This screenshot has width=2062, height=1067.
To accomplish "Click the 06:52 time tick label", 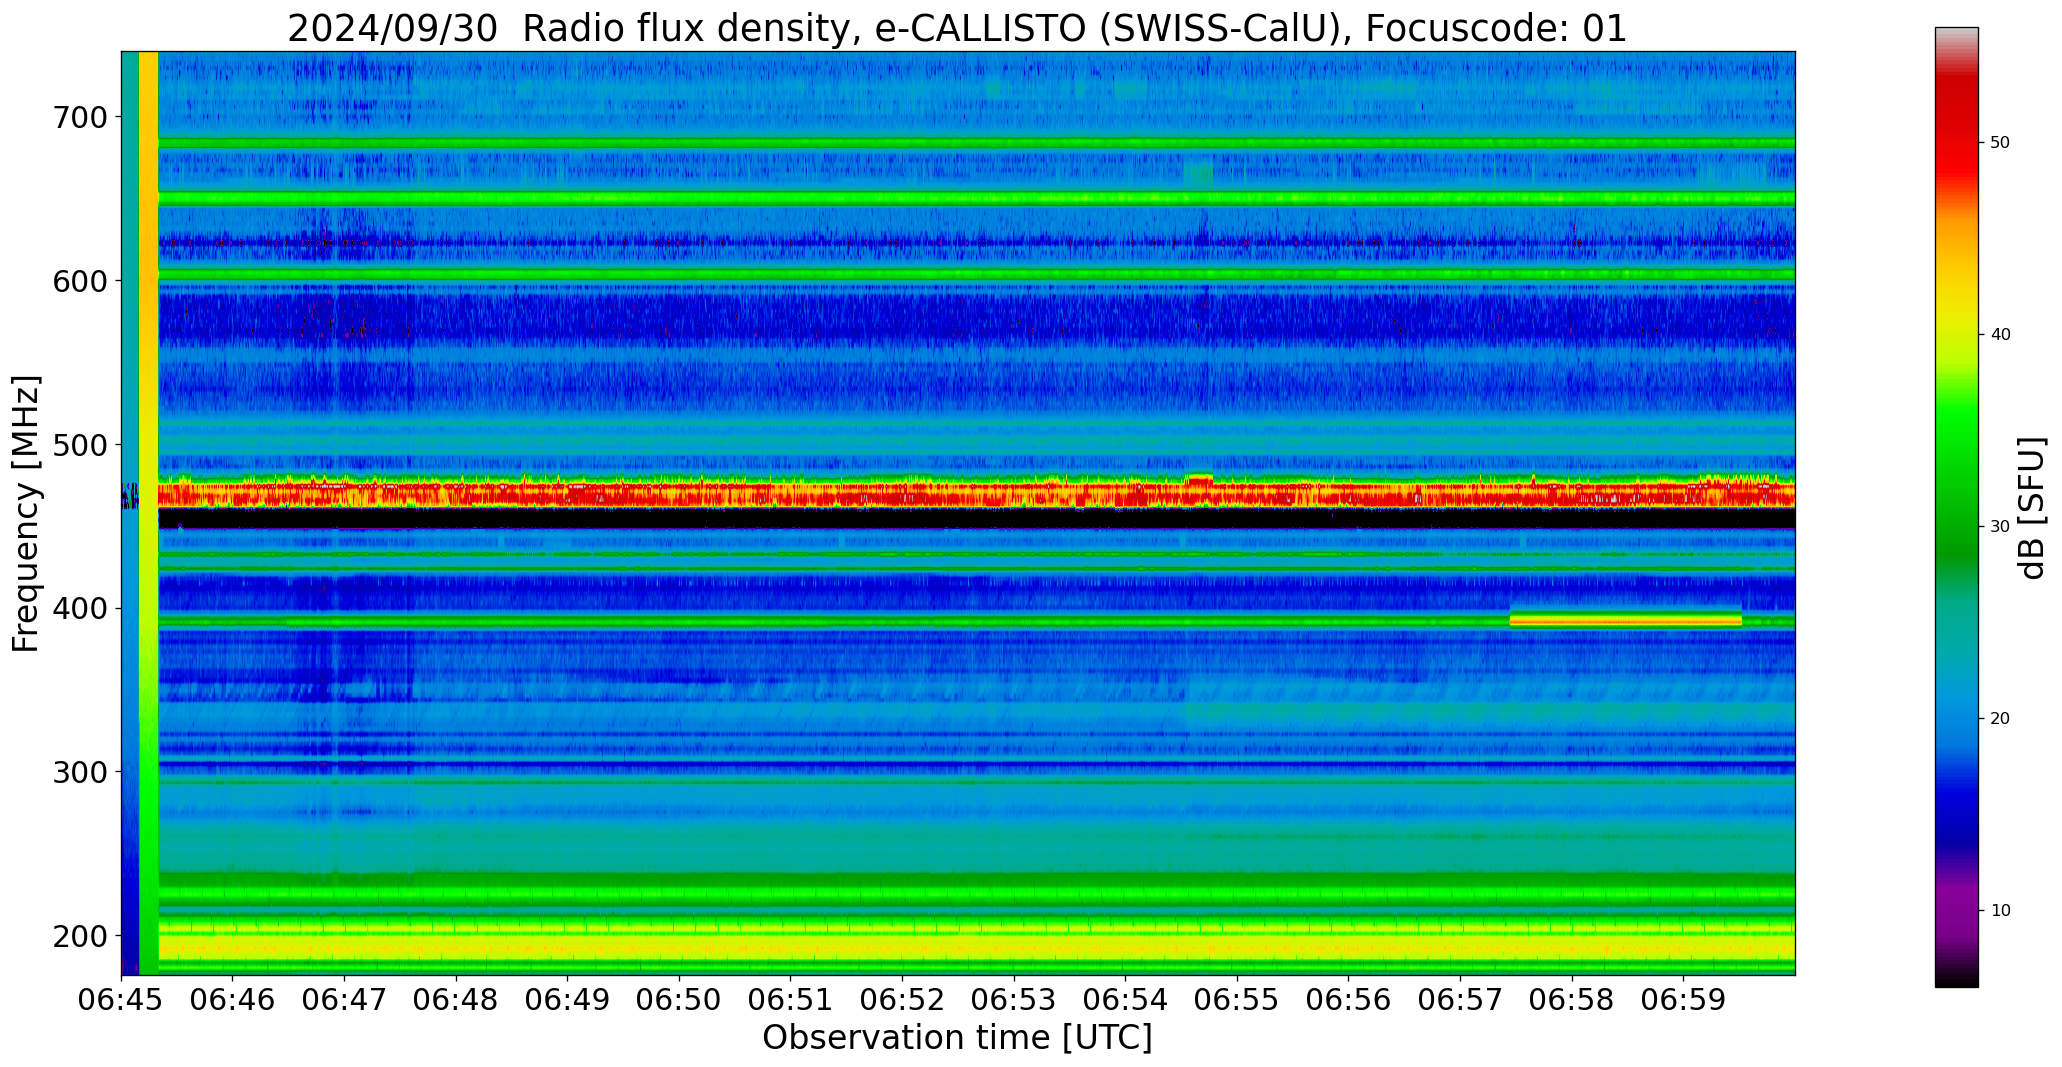I will point(903,1000).
